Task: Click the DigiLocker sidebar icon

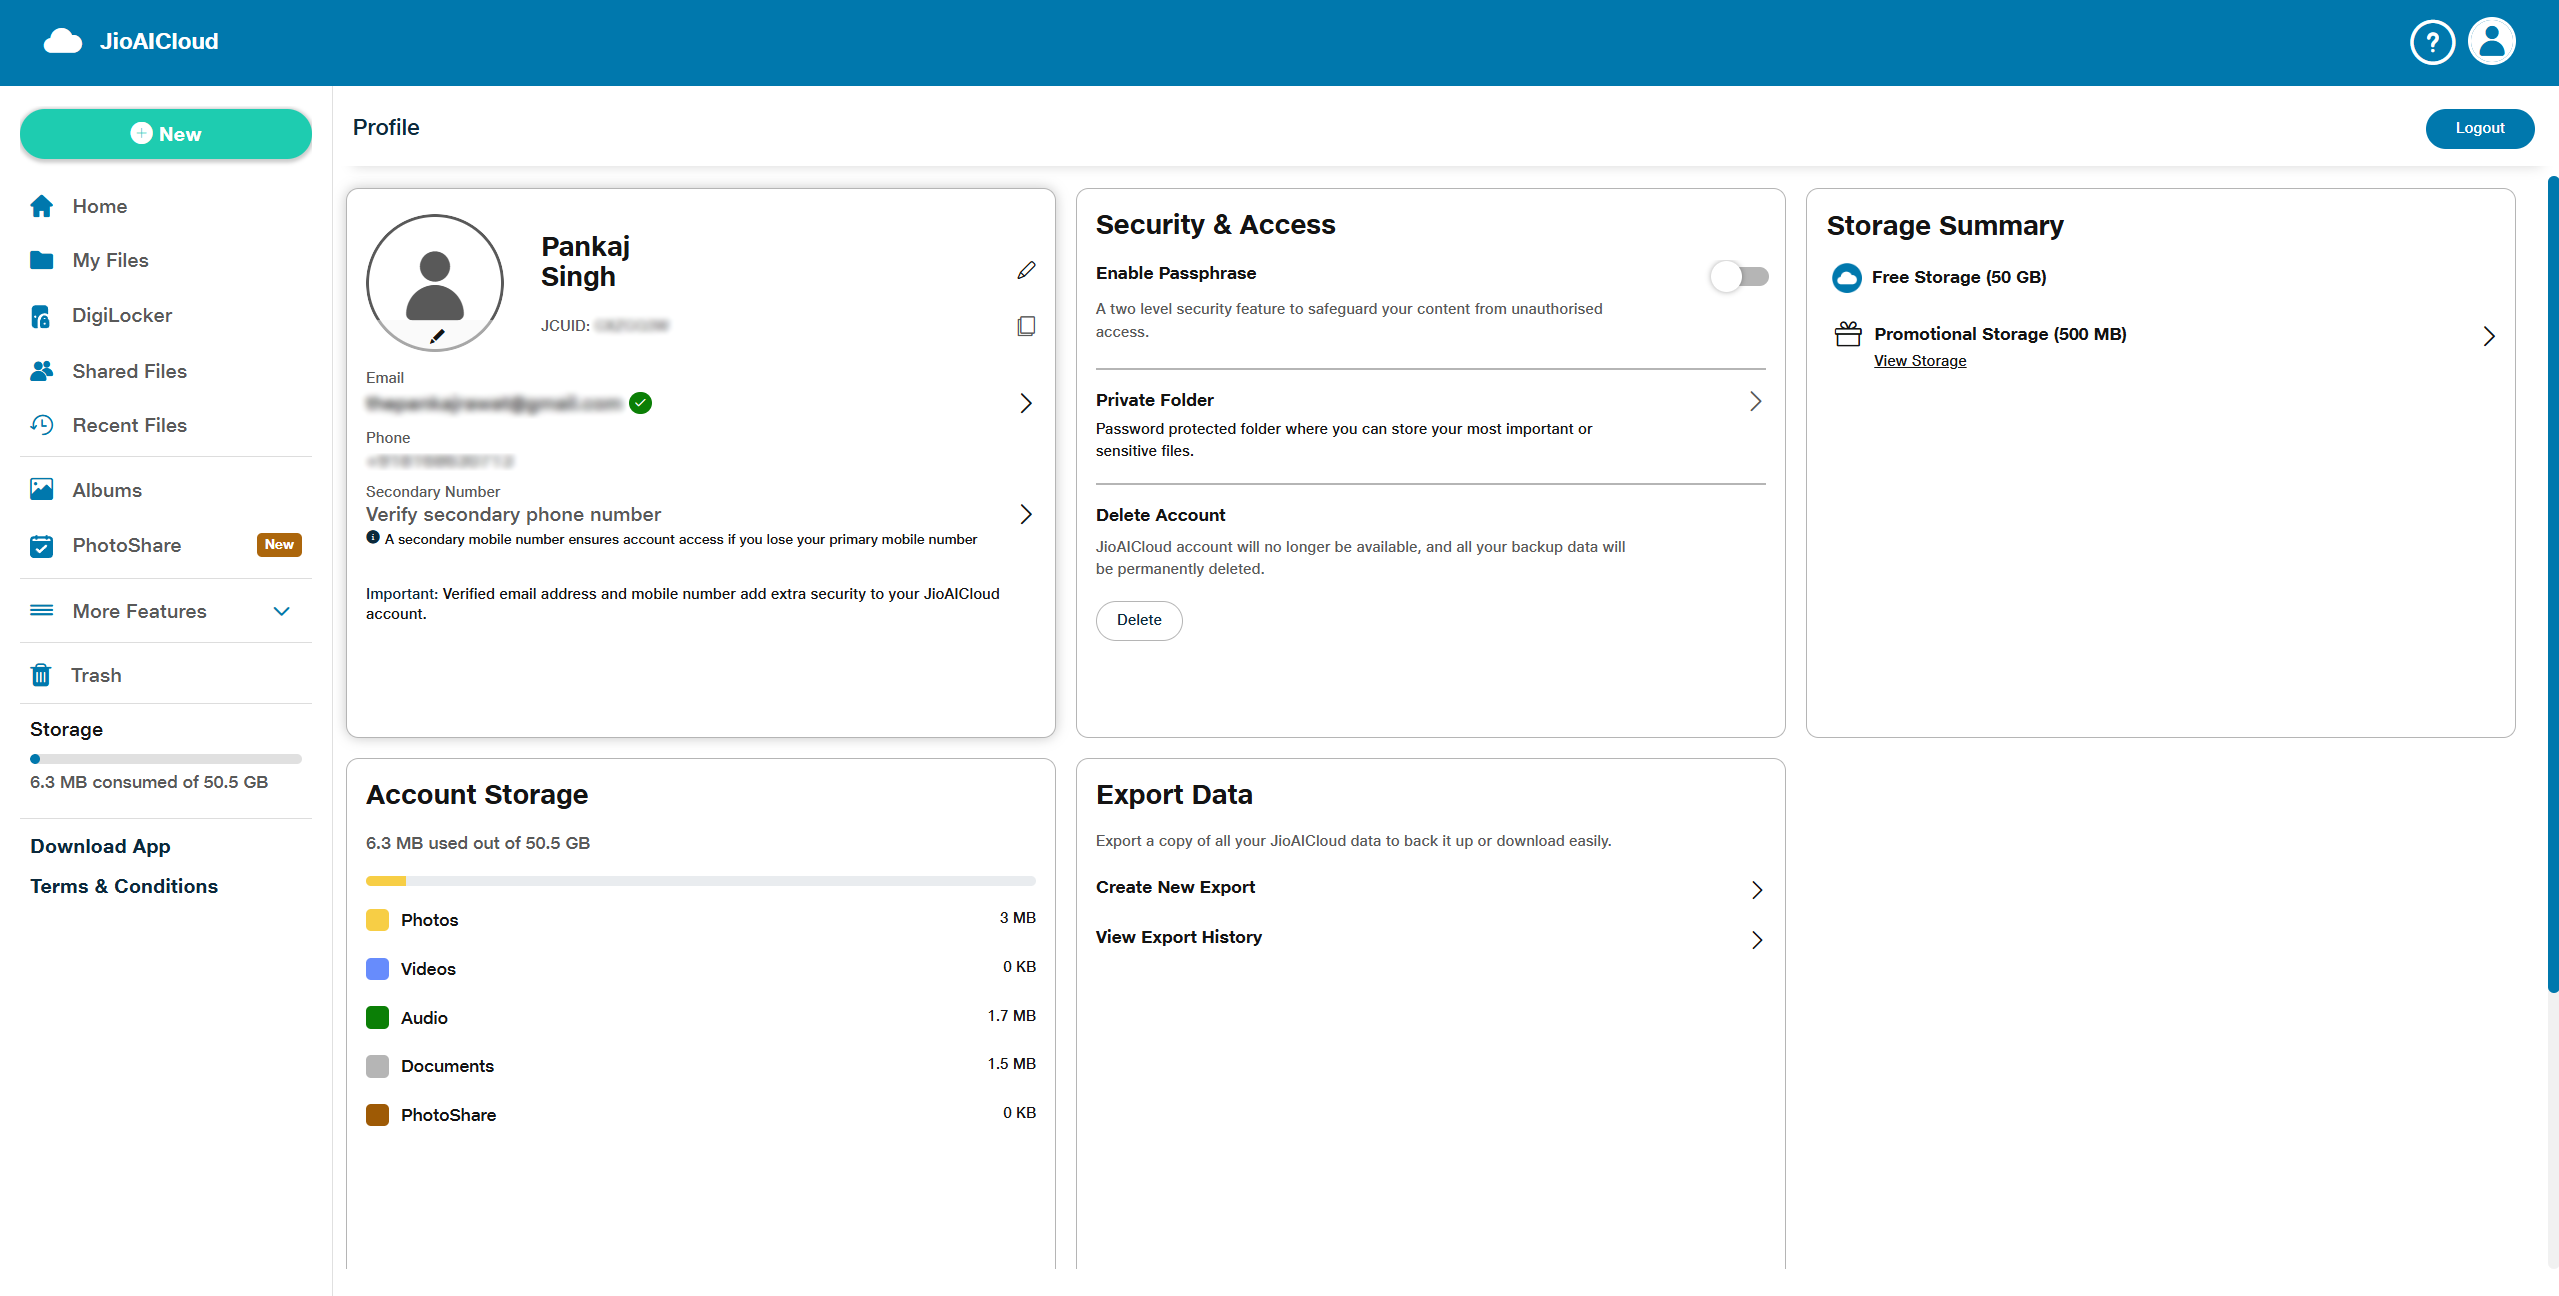Action: [x=41, y=316]
